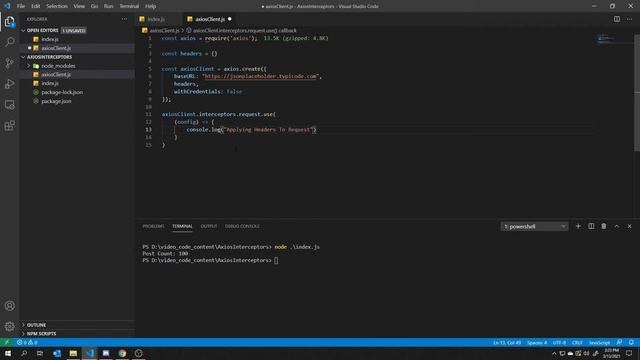Open package.json in the file tree
Image resolution: width=640 pixels, height=360 pixels.
[77, 101]
